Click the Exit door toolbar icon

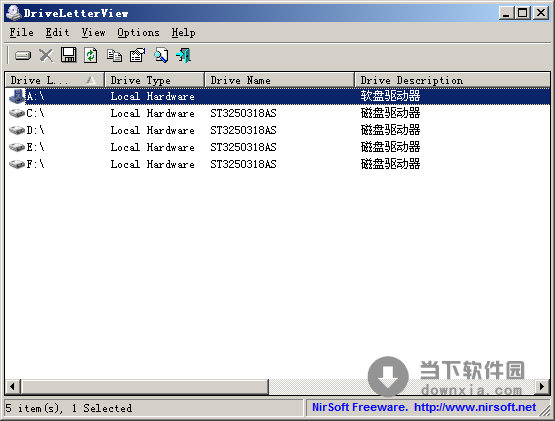click(x=183, y=56)
